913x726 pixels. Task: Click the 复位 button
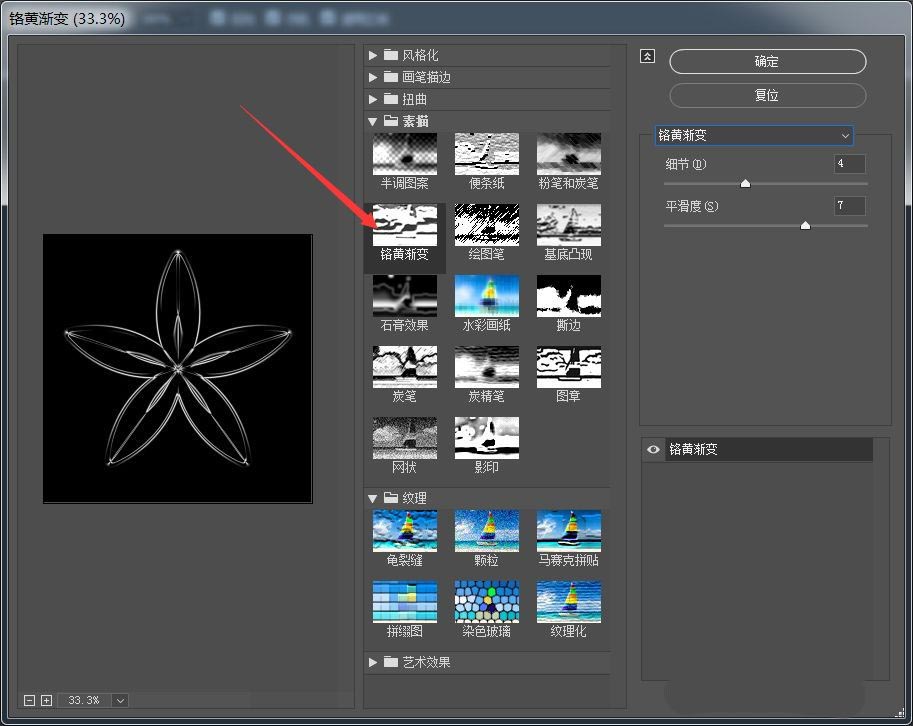(x=767, y=95)
